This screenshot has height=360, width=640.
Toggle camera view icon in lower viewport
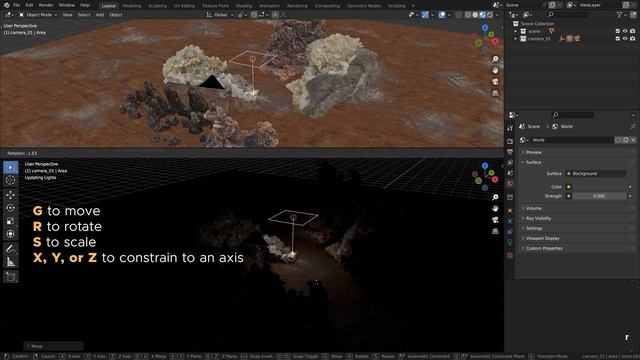(495, 220)
